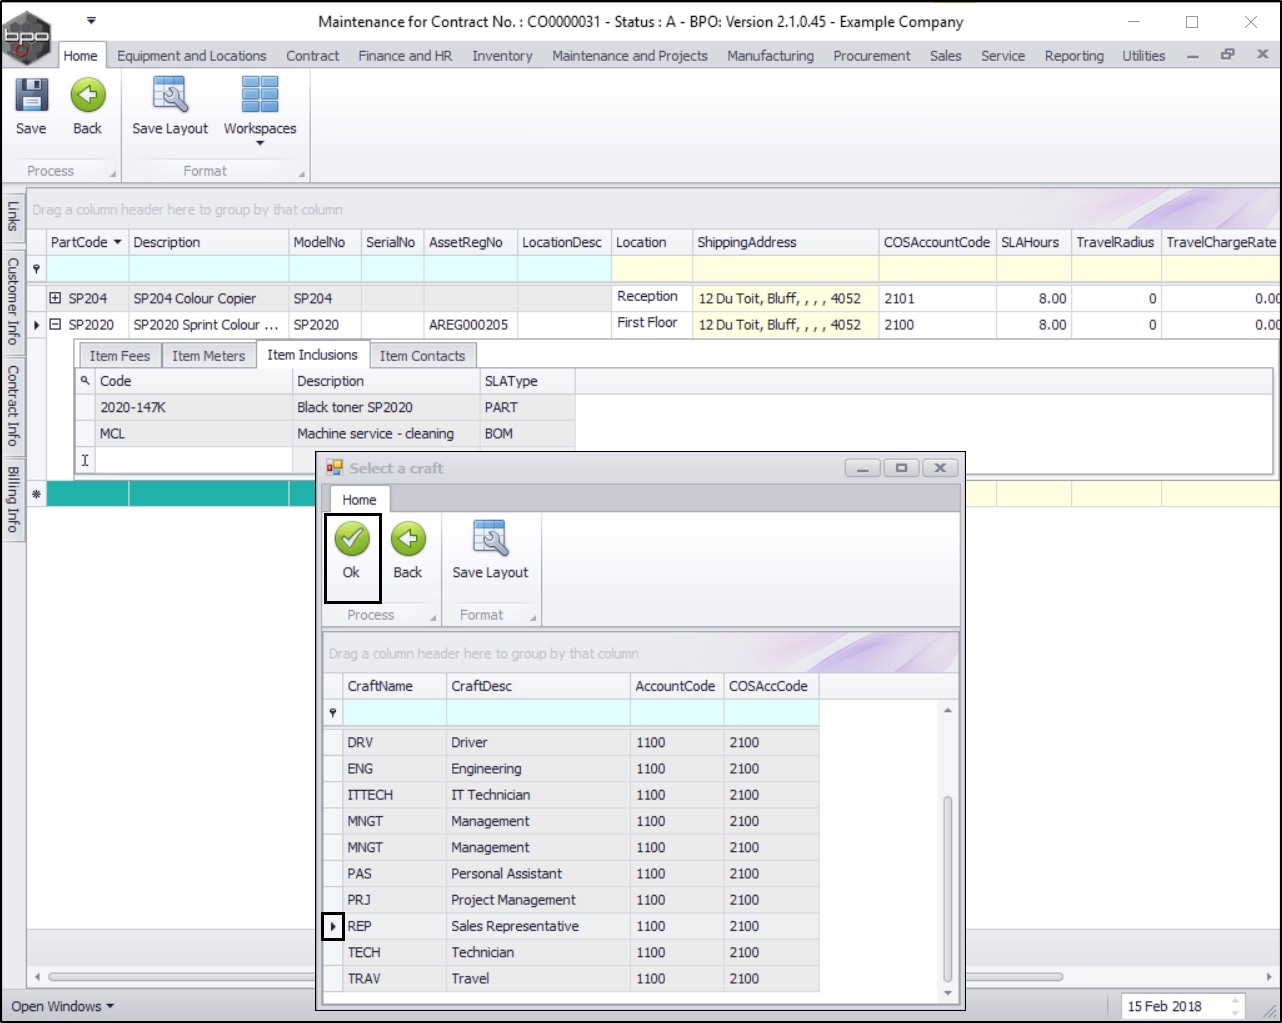The image size is (1282, 1023).
Task: Click the CraftName filter input cell
Action: click(x=394, y=712)
